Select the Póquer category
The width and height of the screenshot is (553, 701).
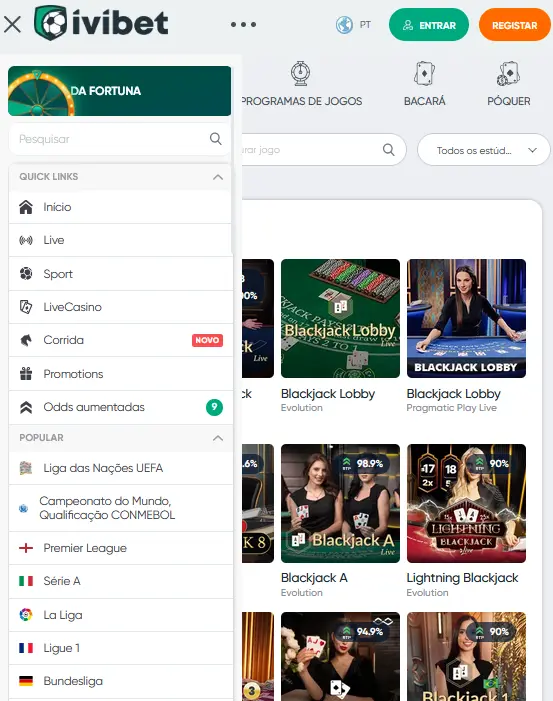(509, 84)
